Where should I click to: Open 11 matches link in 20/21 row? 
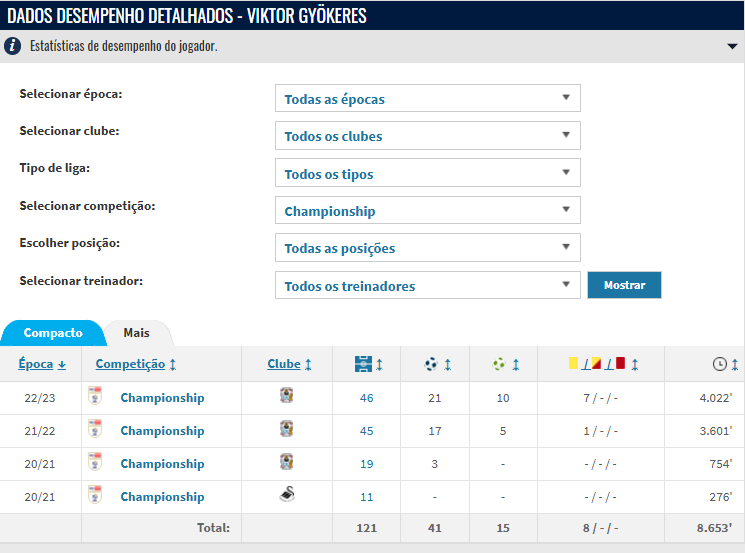point(366,497)
